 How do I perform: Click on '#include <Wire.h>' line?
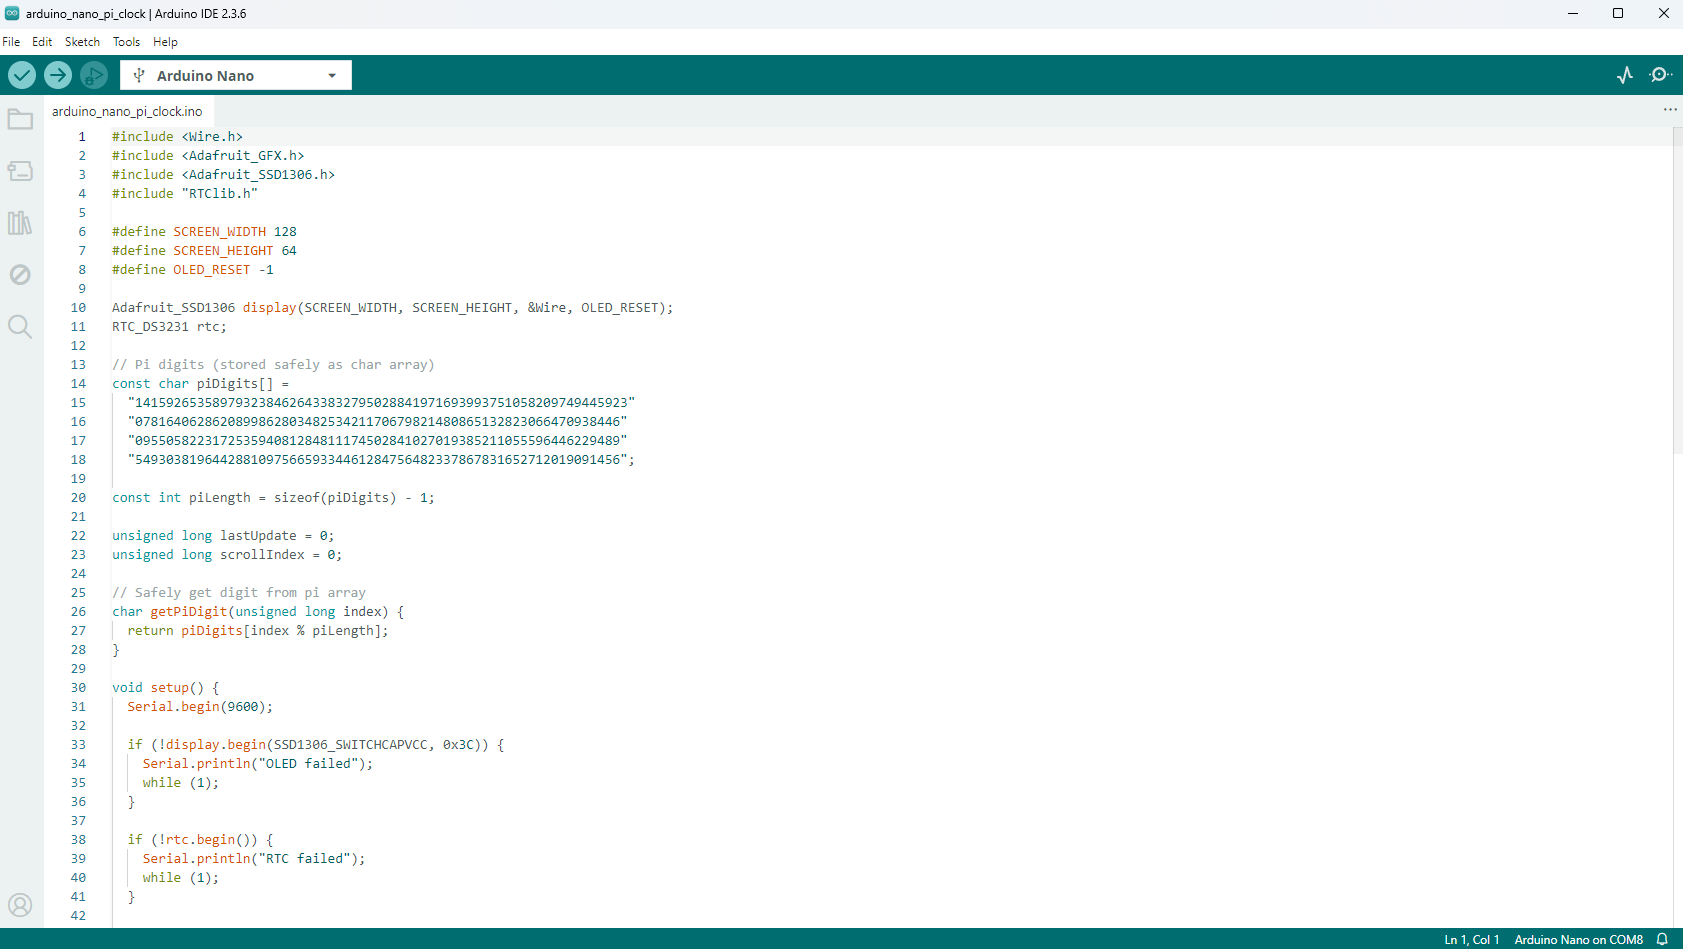point(177,137)
